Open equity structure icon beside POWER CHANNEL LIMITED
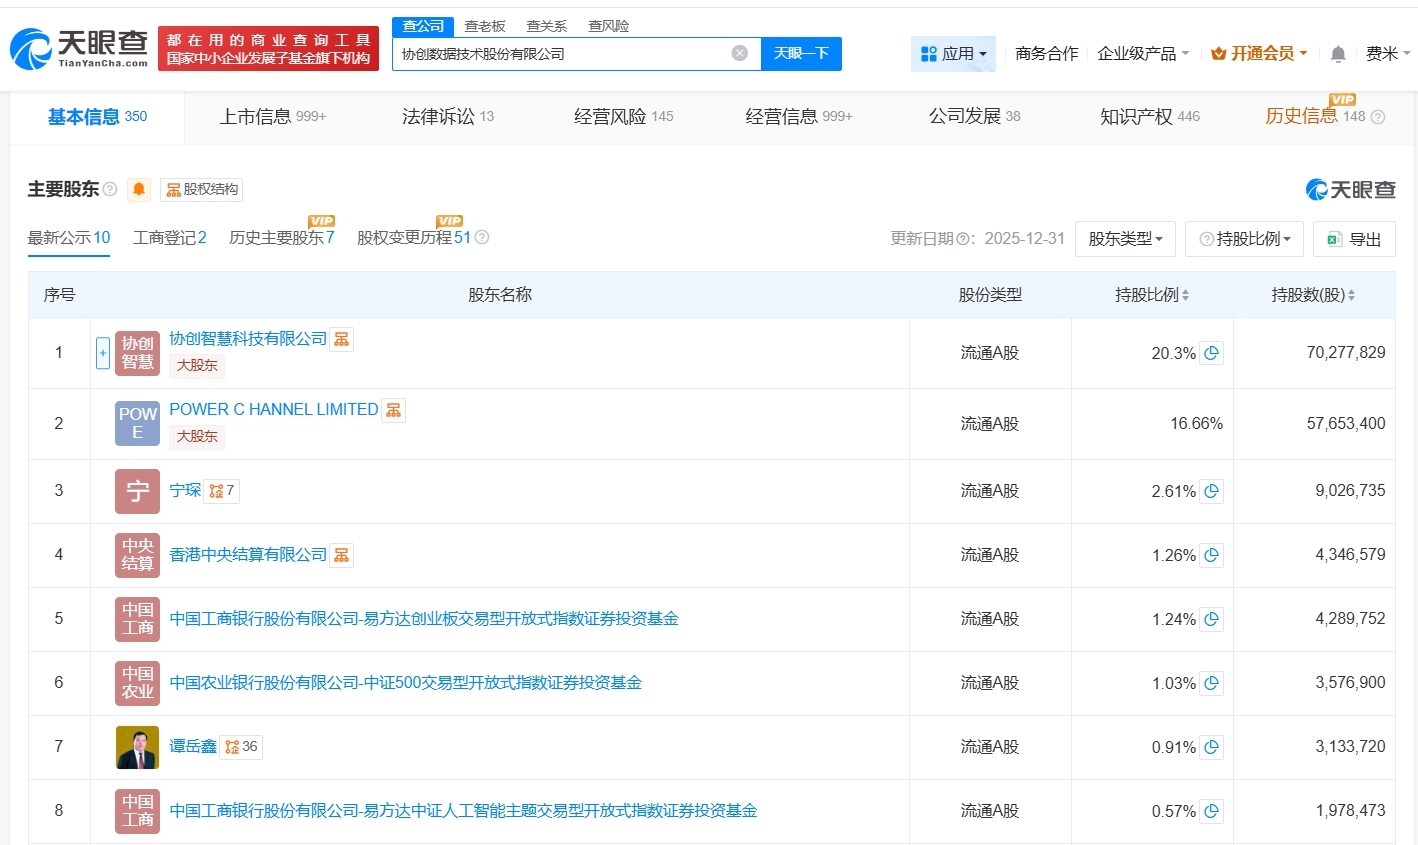1418x845 pixels. (393, 410)
